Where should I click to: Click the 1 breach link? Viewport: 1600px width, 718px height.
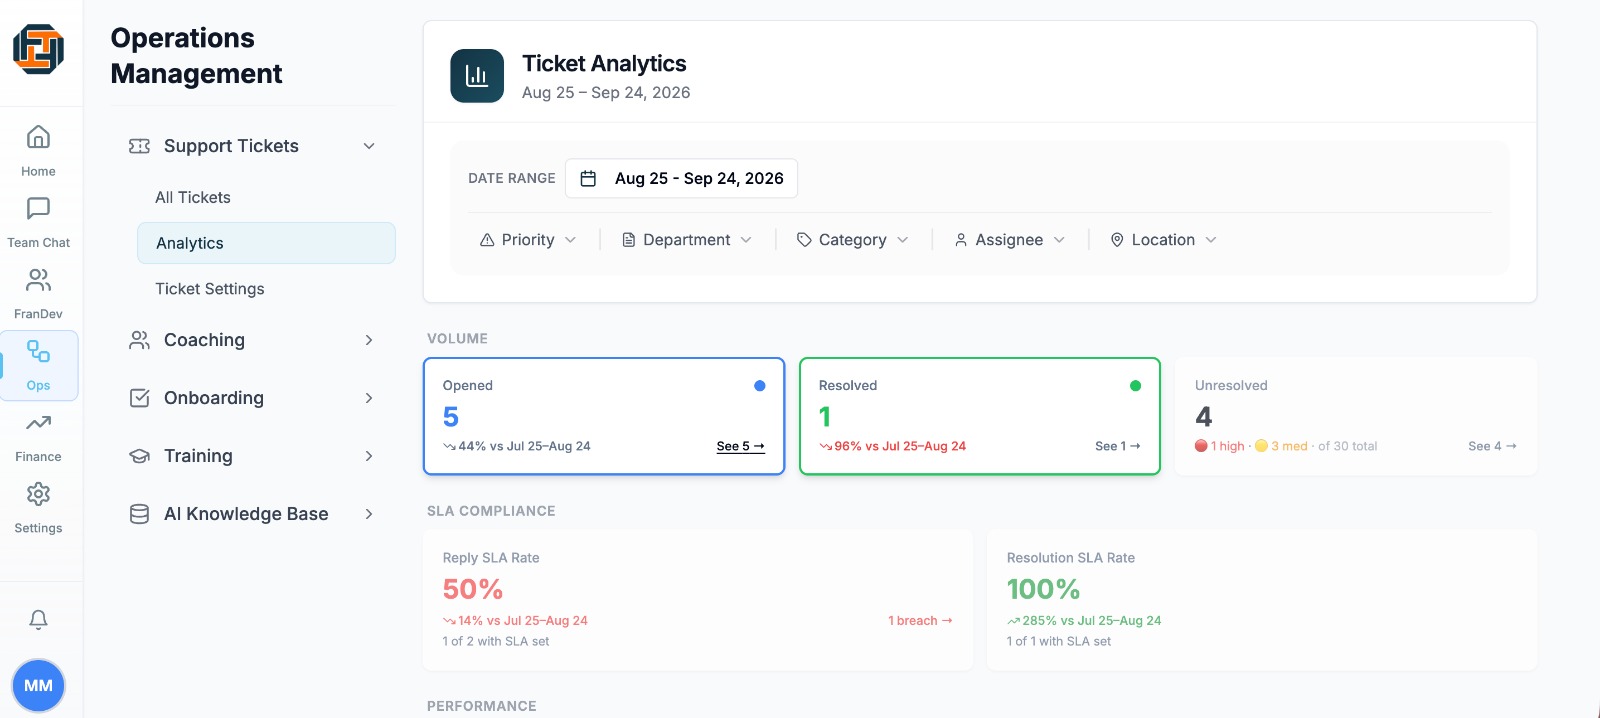tap(920, 621)
